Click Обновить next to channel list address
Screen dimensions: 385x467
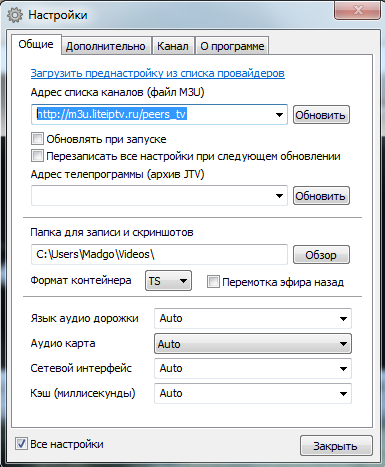pyautogui.click(x=321, y=115)
